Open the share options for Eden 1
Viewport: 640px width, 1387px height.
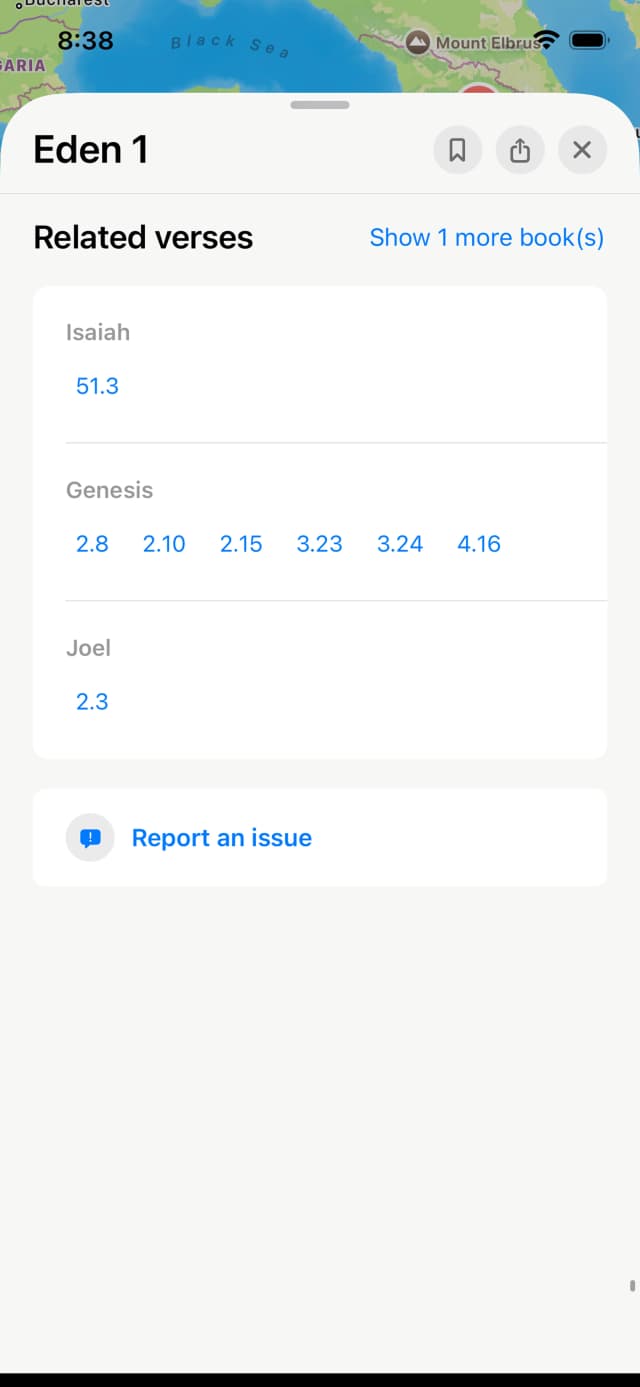[519, 150]
